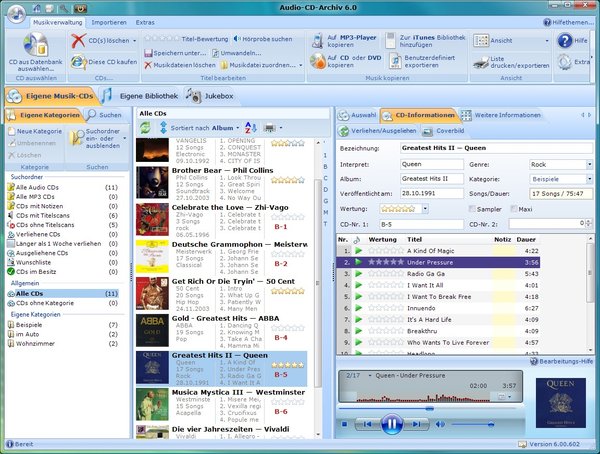This screenshot has width=600, height=454.
Task: Set the Titel-Bewertung stars in ribbon
Action: (x=162, y=39)
